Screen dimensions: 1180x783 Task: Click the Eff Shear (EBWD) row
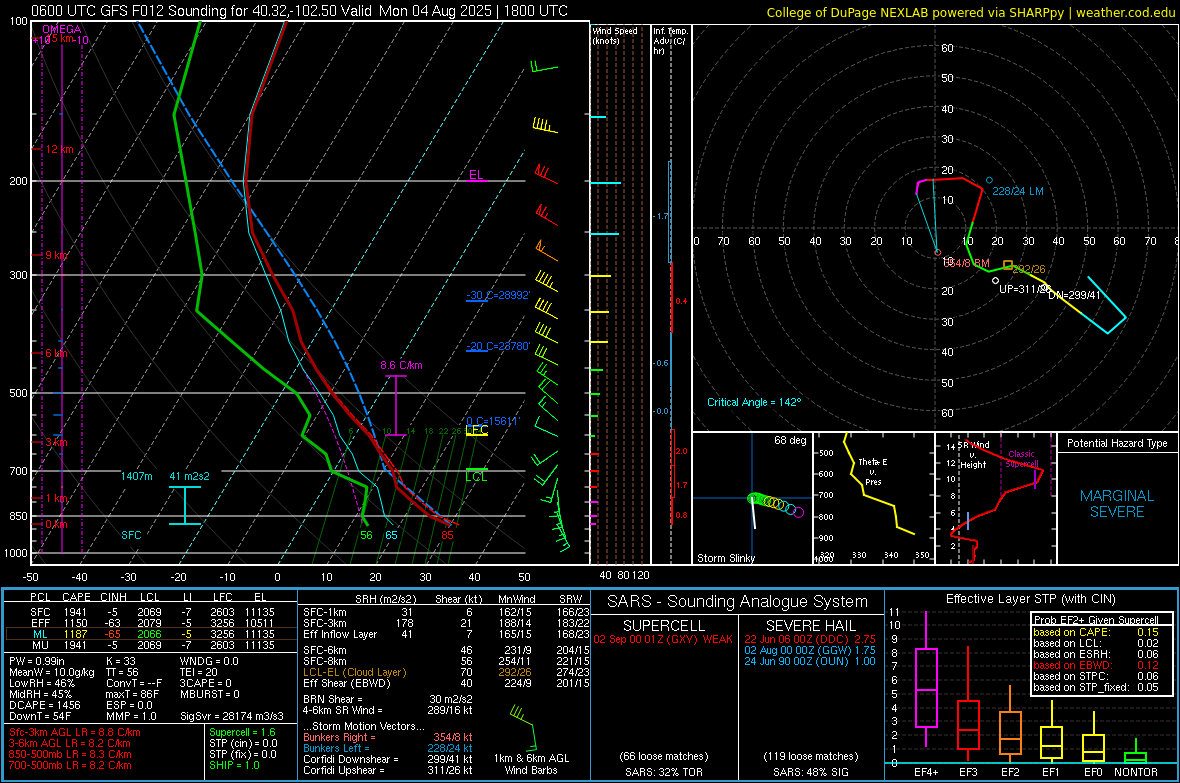446,683
